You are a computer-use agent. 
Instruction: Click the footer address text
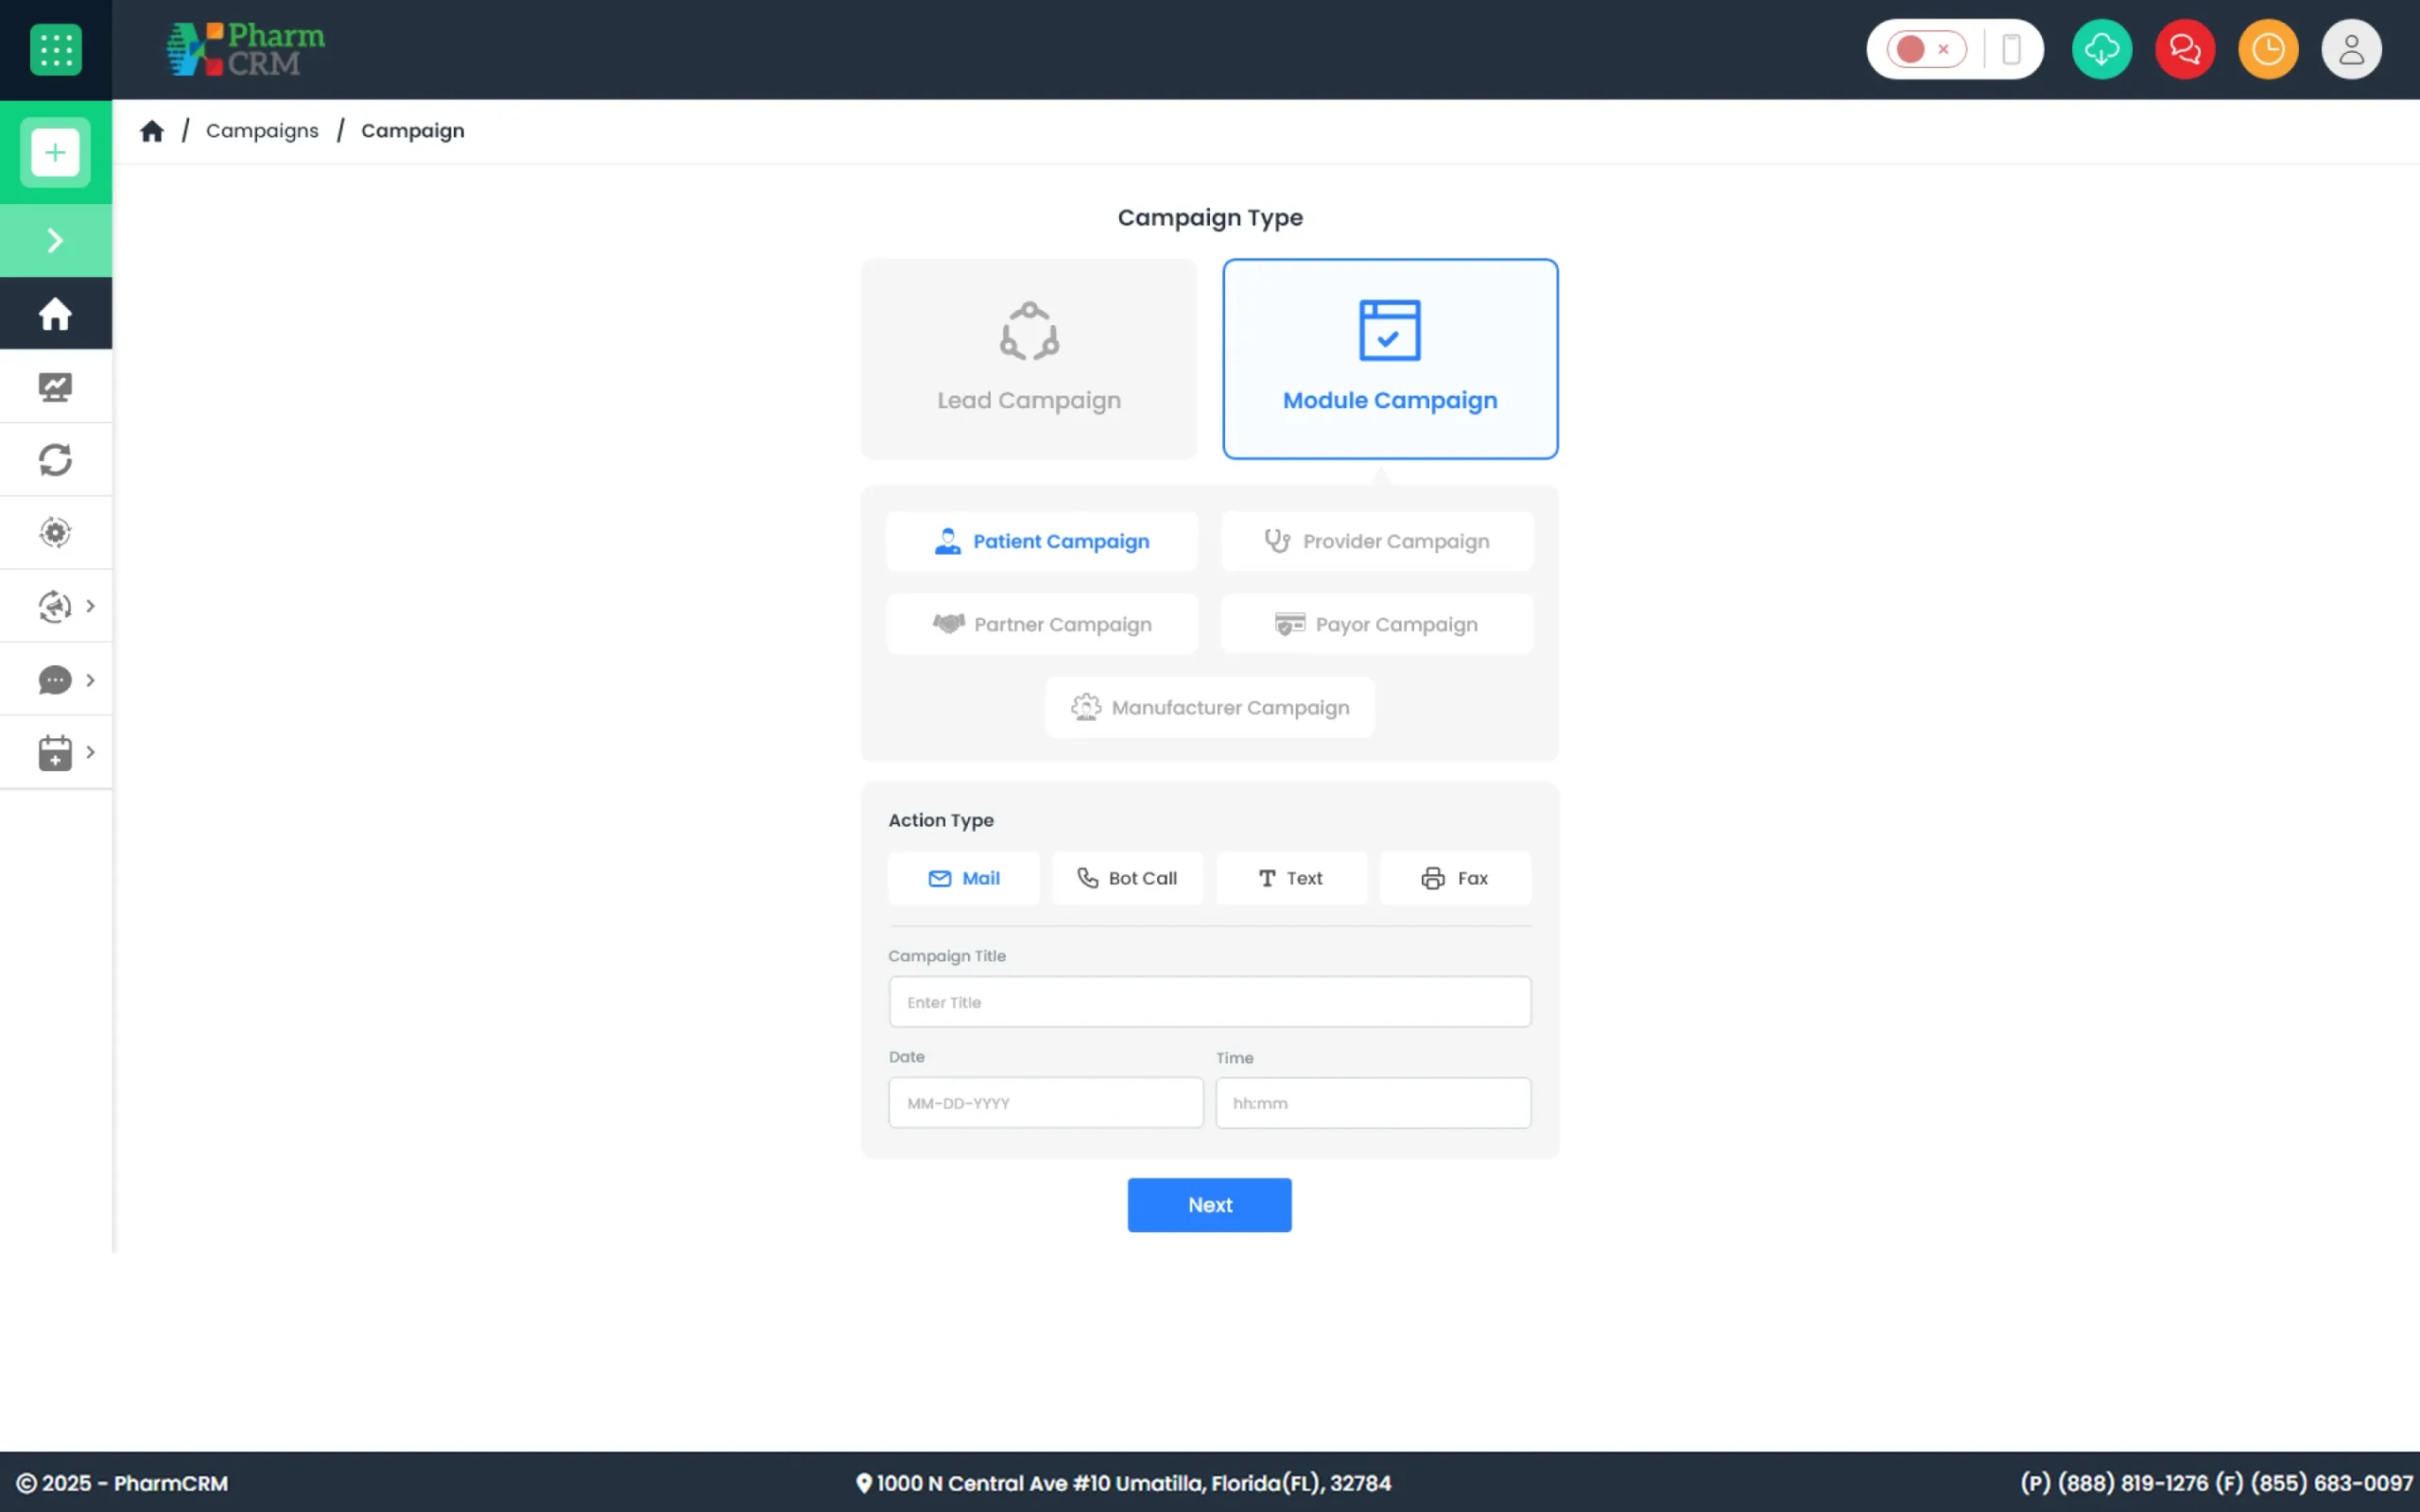pos(1134,1483)
